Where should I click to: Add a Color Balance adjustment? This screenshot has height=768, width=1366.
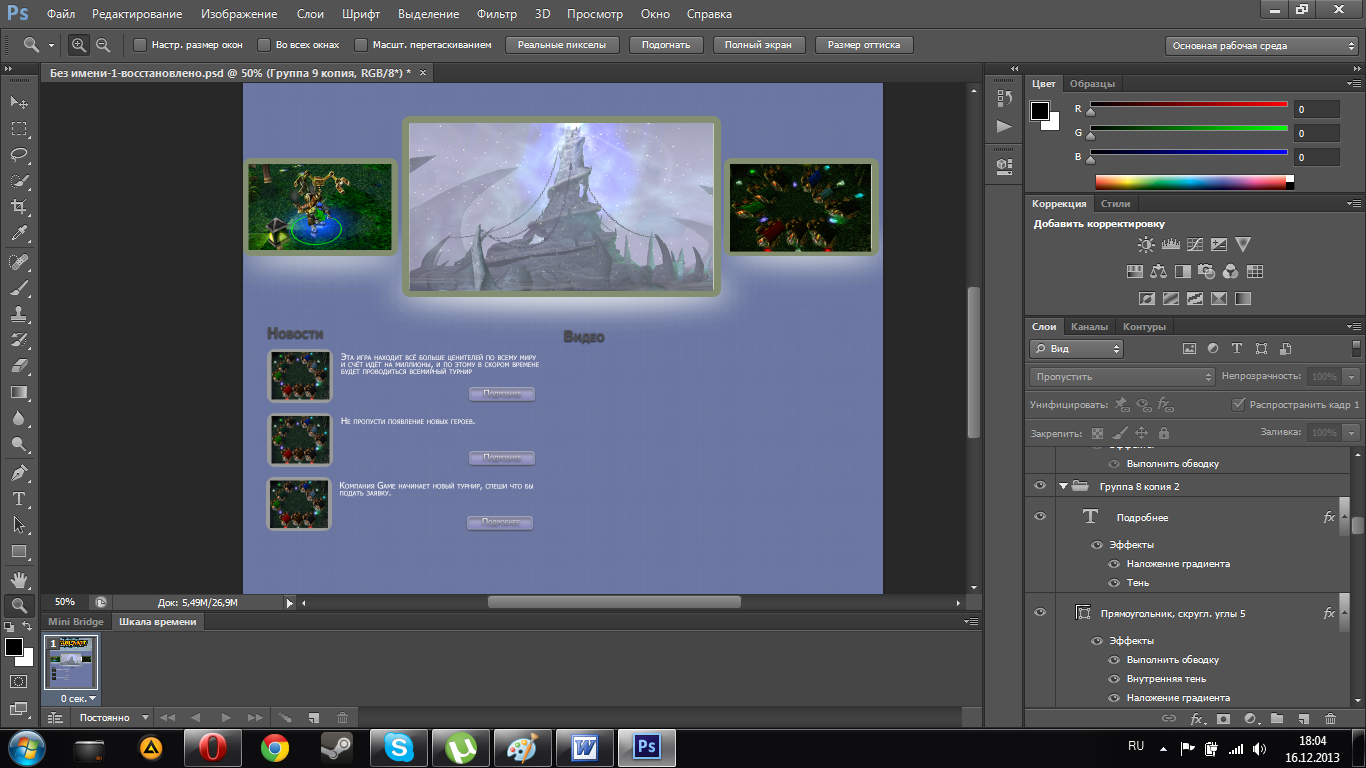pos(1159,271)
